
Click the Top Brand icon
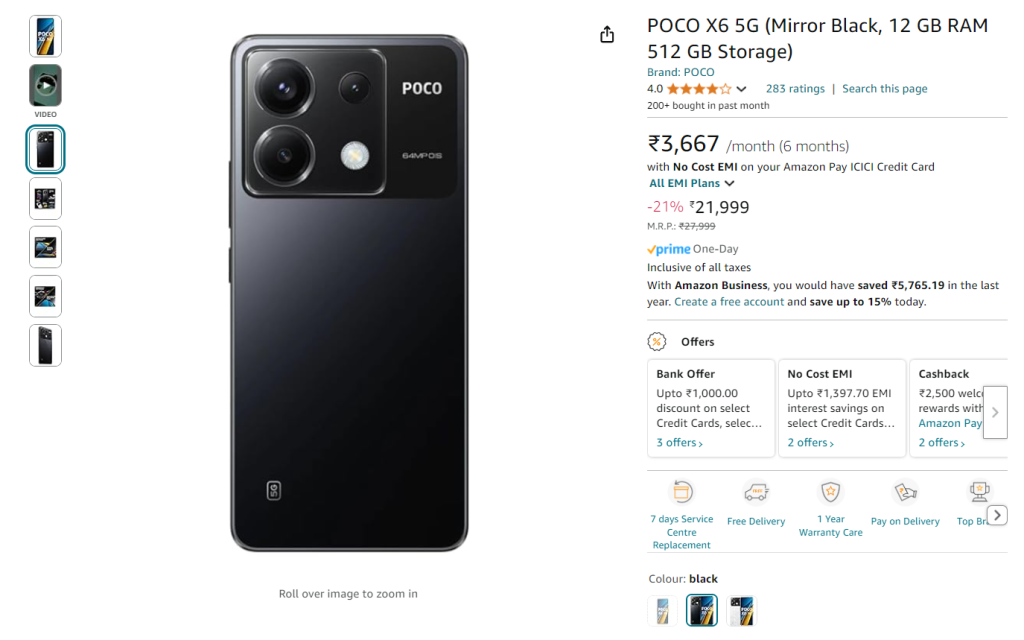[x=979, y=492]
